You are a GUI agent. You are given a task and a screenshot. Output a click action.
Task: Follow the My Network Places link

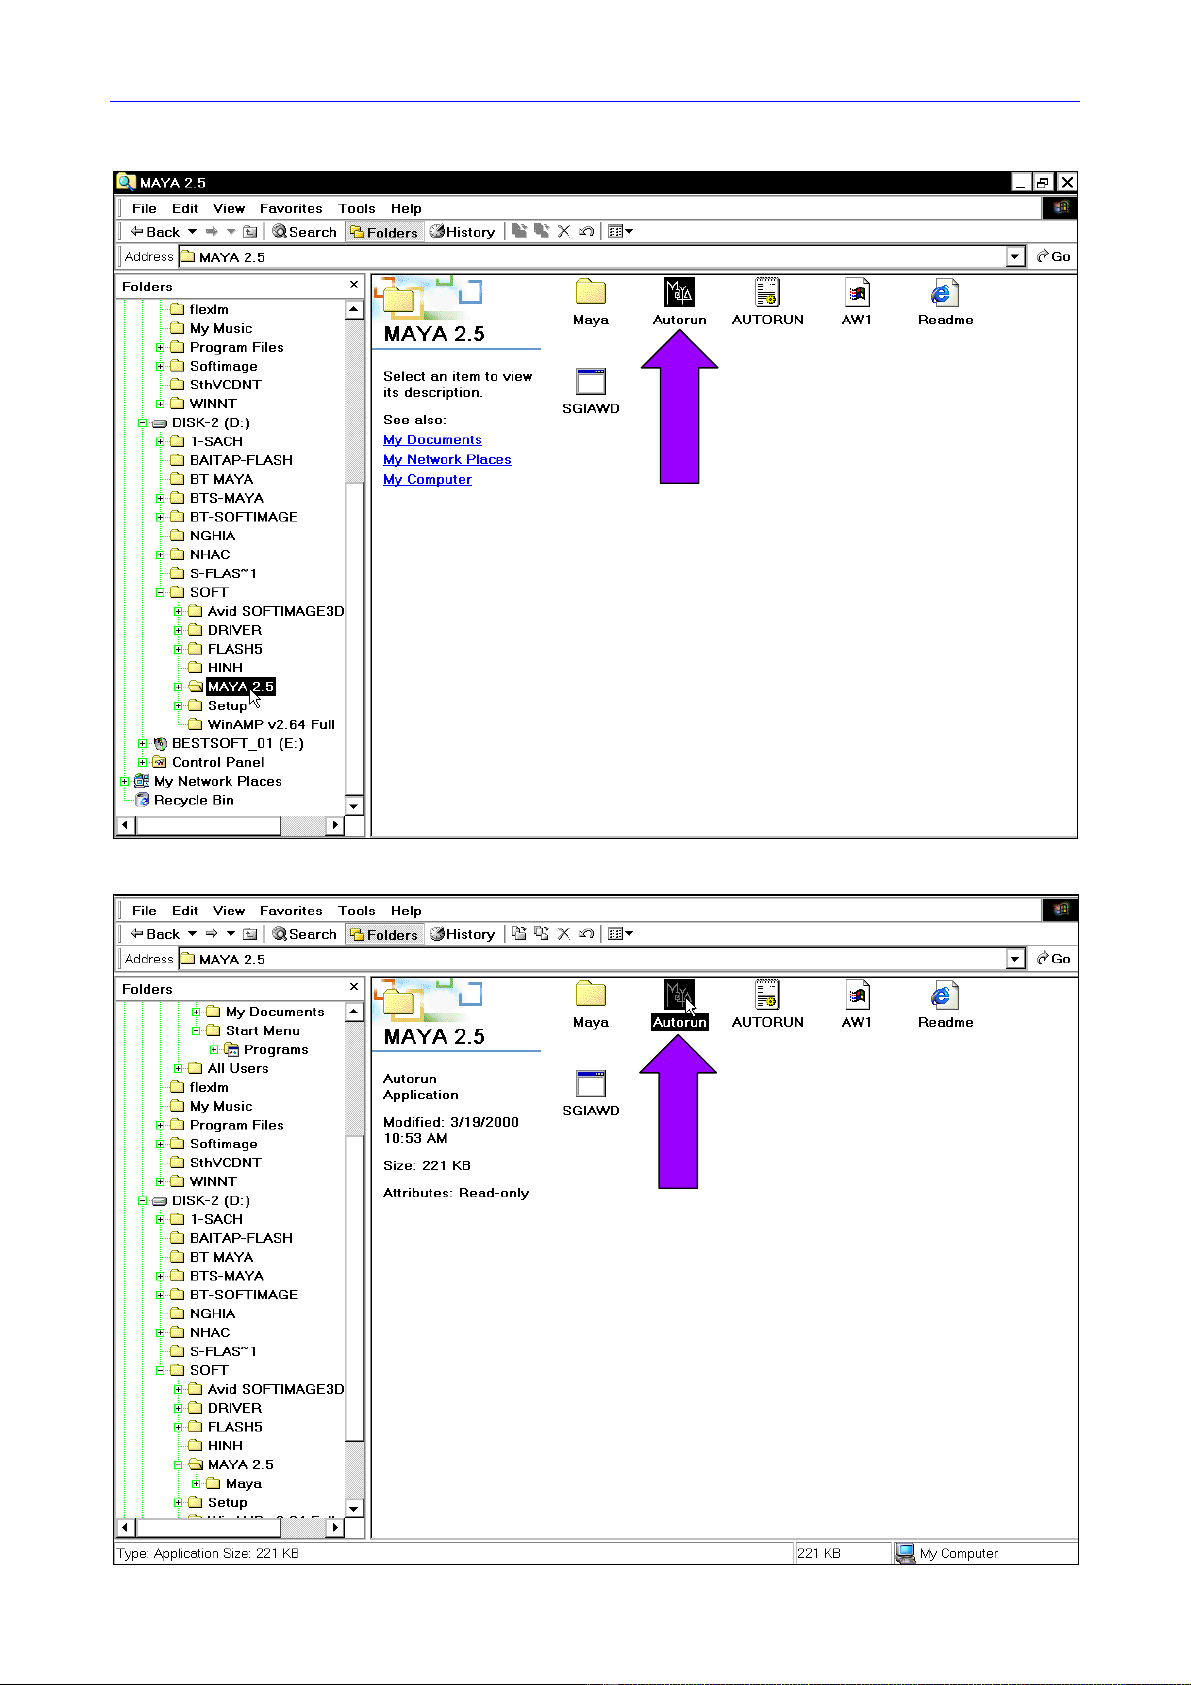click(x=447, y=460)
